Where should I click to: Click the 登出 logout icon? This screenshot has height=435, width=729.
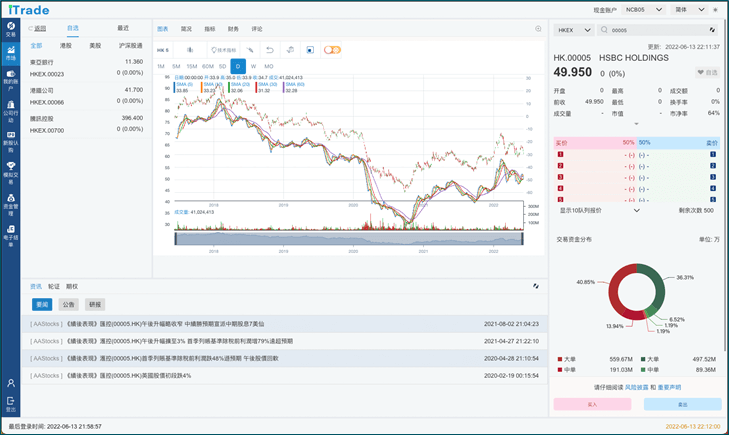(11, 405)
